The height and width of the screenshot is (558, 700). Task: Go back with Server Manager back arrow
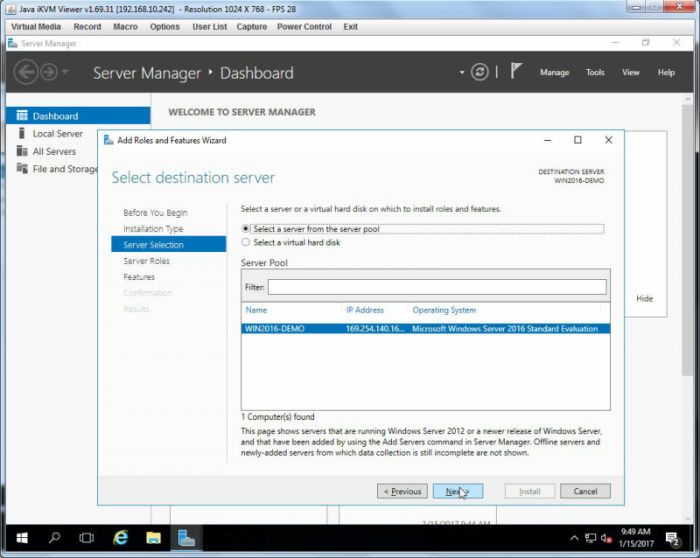(25, 72)
